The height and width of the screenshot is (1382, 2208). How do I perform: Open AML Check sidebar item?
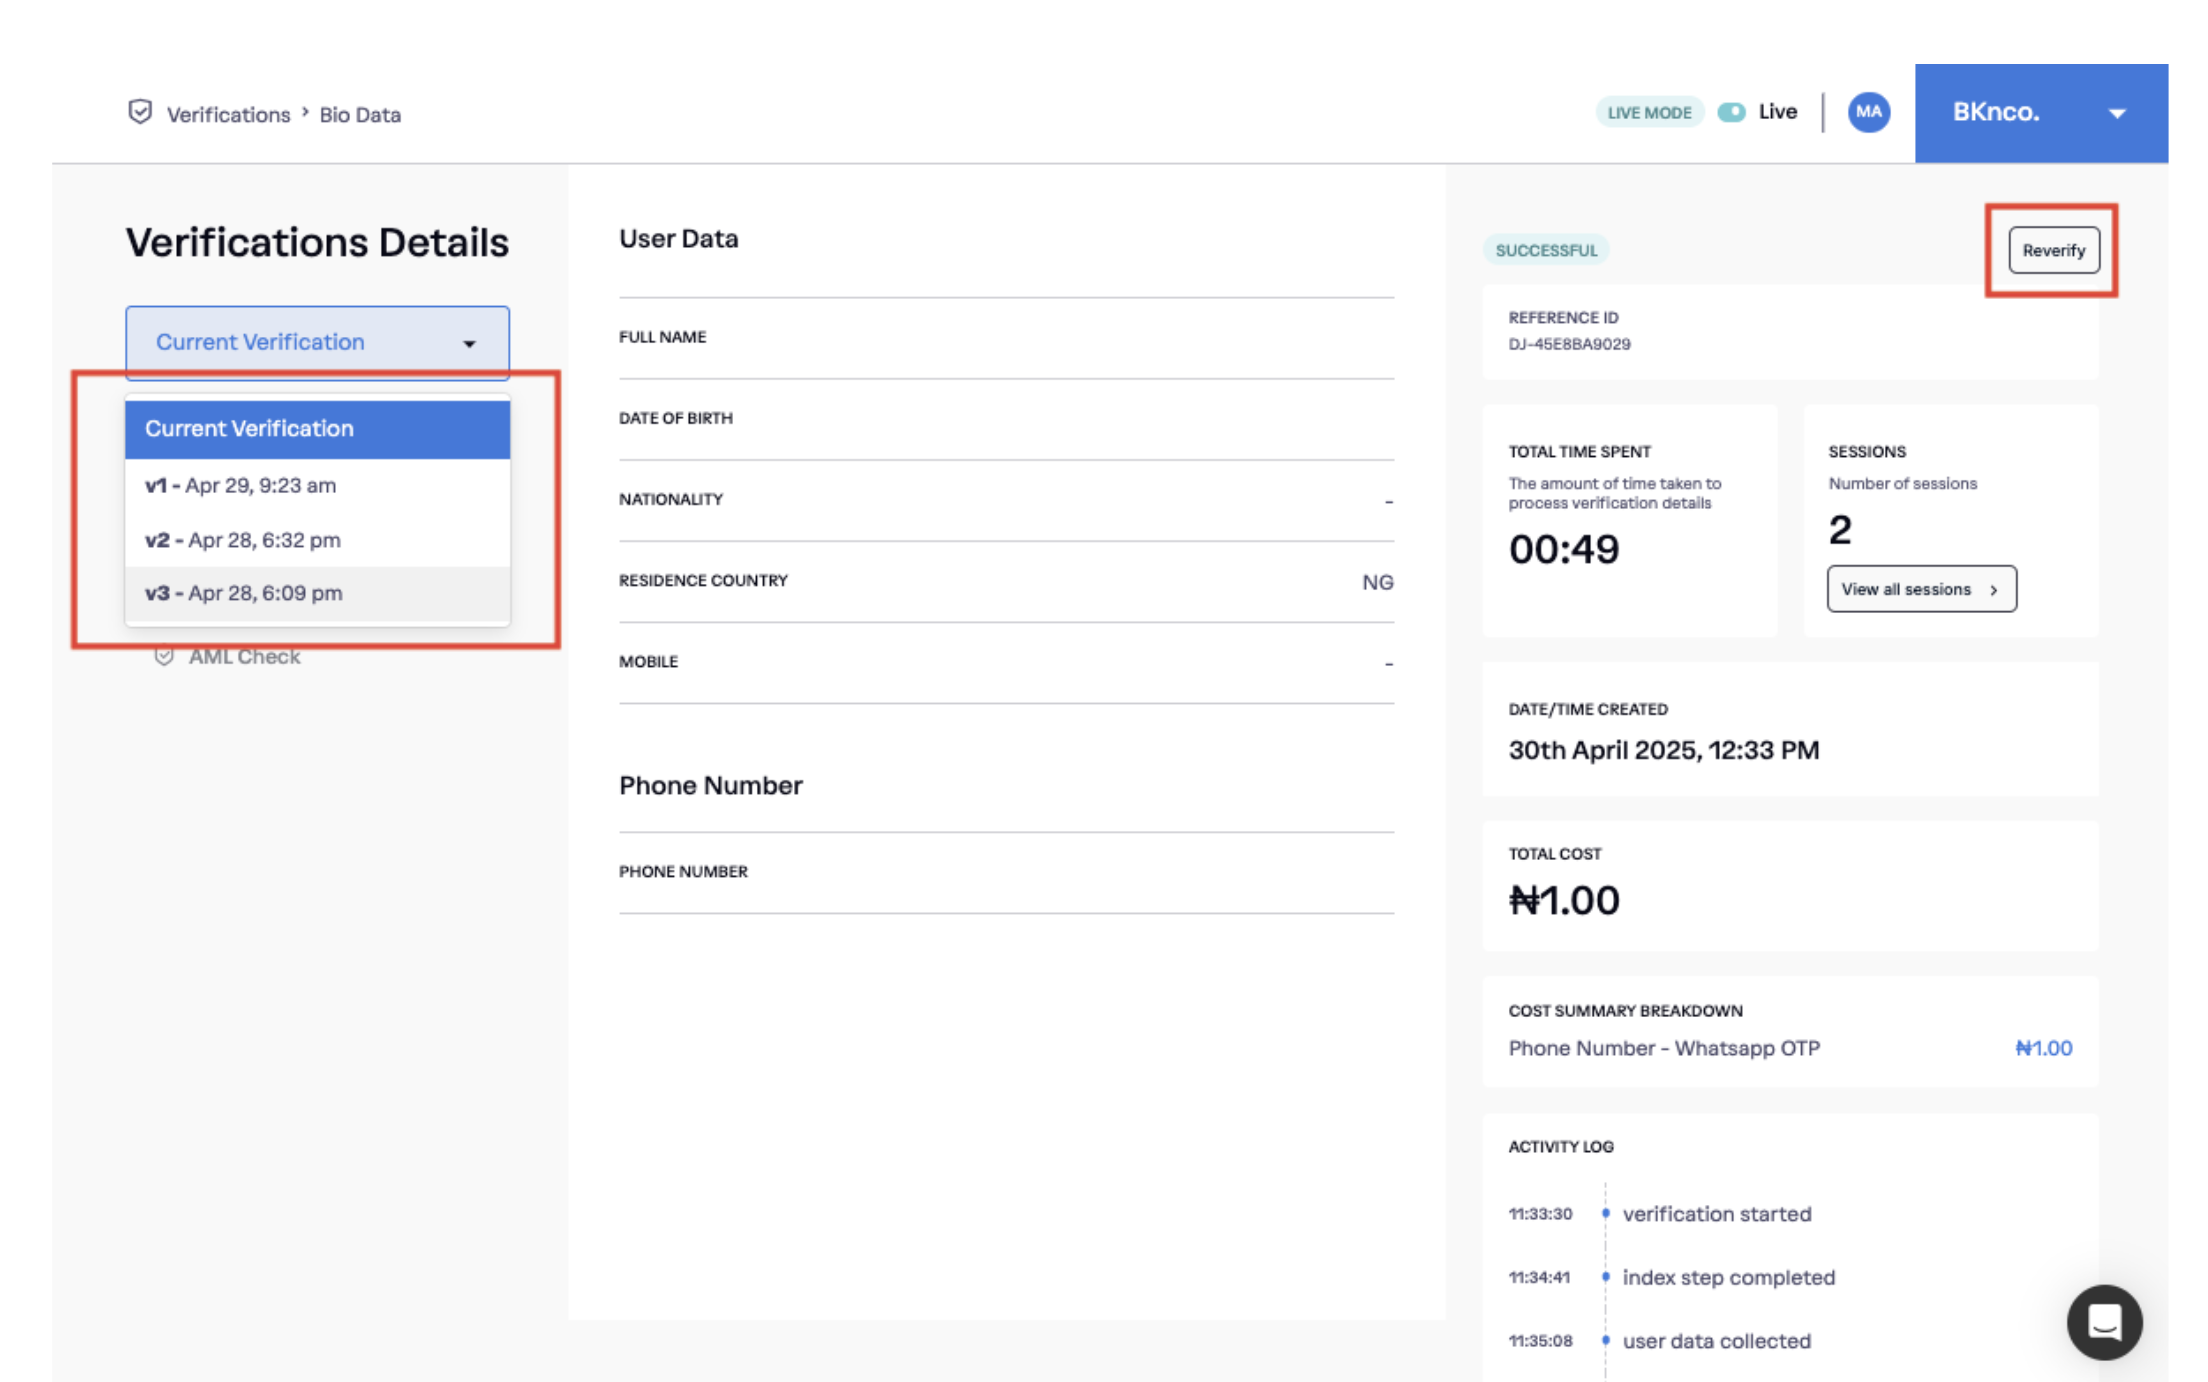(x=244, y=656)
